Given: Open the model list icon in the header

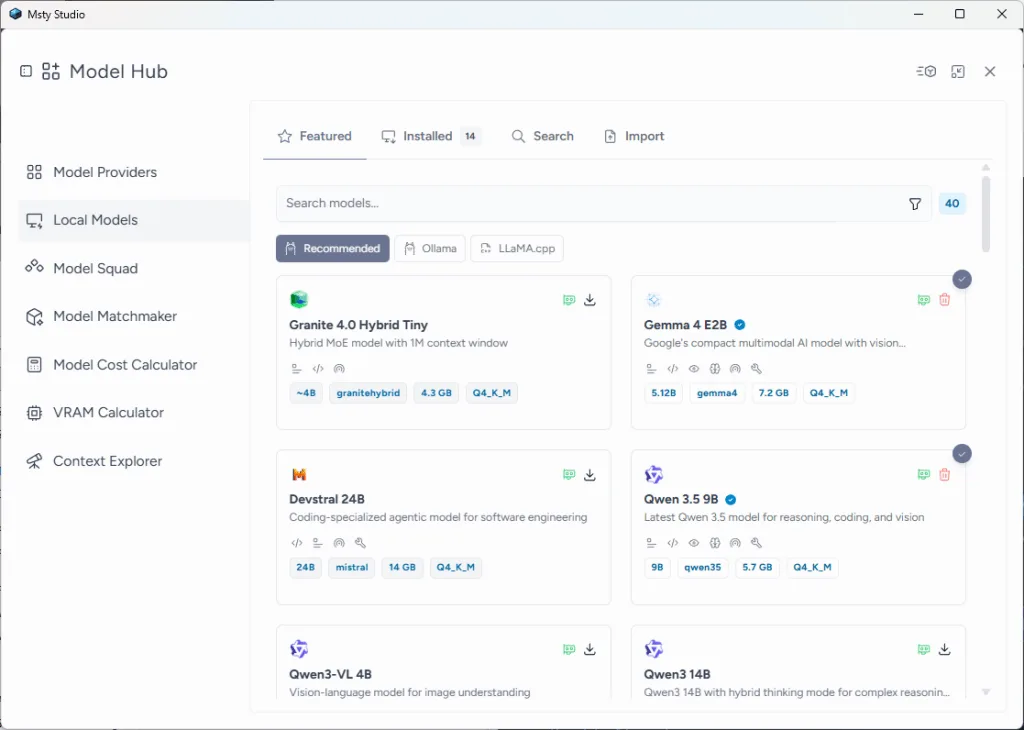Looking at the screenshot, I should click(926, 71).
